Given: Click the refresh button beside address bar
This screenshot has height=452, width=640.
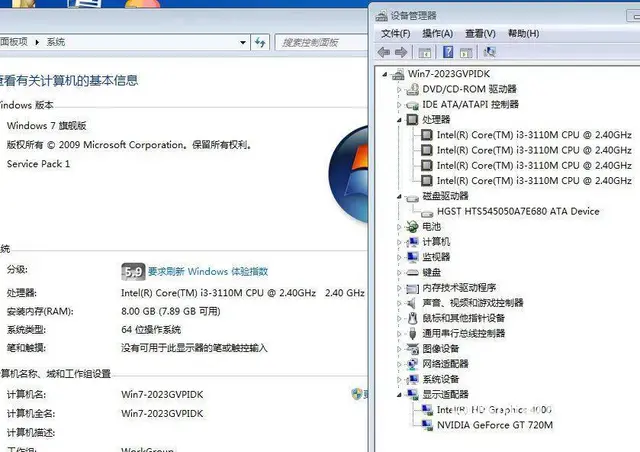Looking at the screenshot, I should pos(260,42).
